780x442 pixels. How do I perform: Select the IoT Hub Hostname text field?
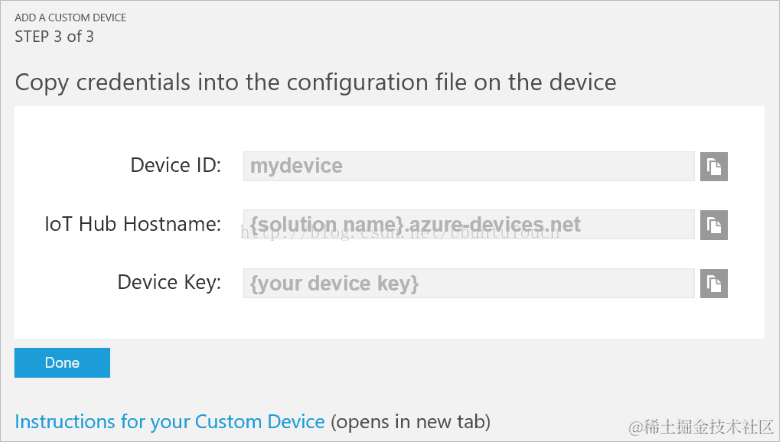(x=468, y=225)
